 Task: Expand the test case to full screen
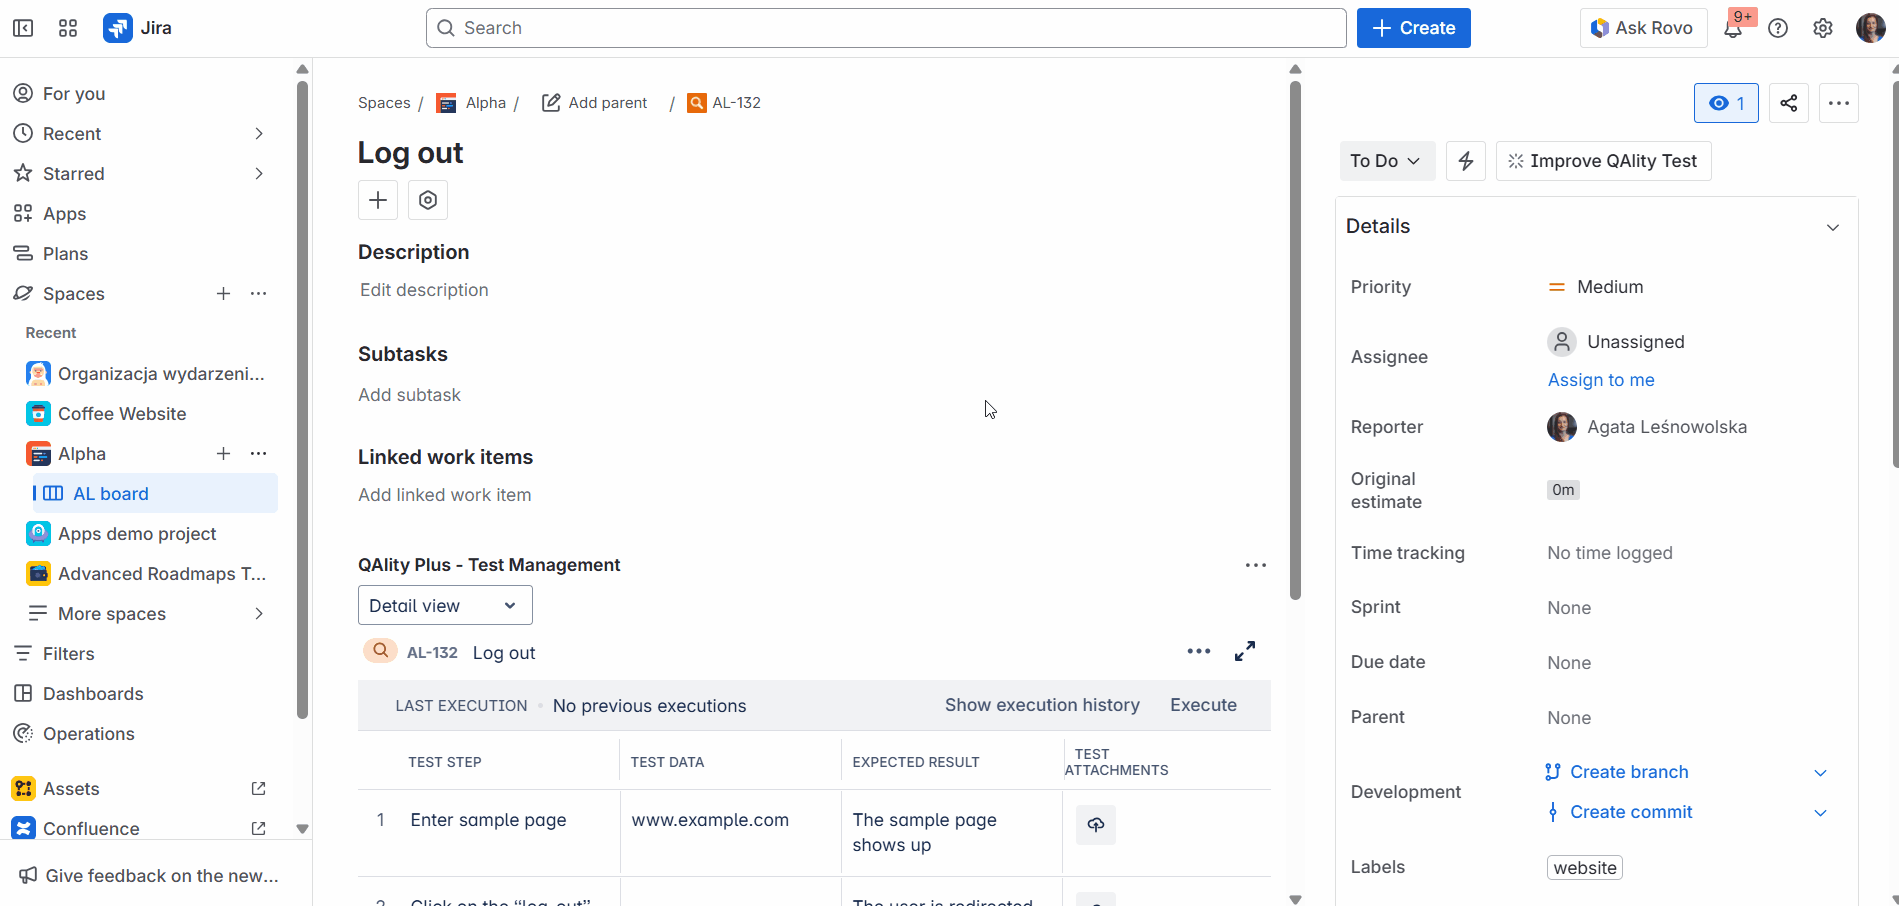click(1245, 651)
